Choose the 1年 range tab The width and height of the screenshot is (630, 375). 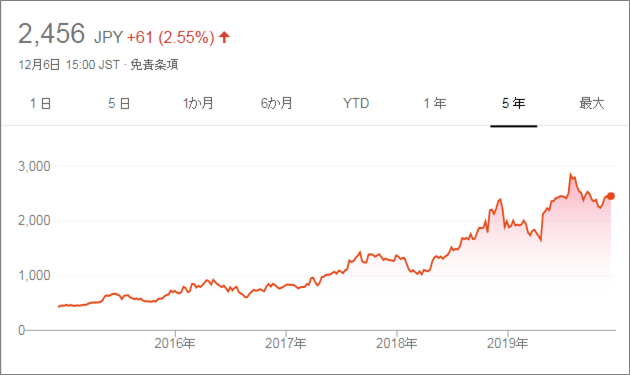tap(435, 104)
